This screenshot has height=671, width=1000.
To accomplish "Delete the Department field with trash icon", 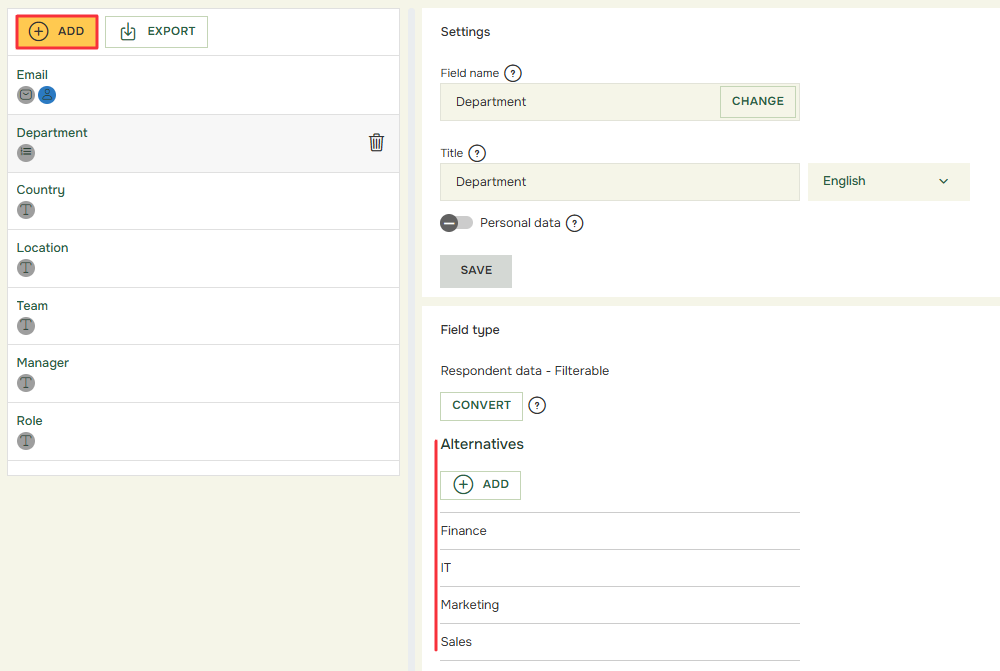I will click(x=376, y=142).
